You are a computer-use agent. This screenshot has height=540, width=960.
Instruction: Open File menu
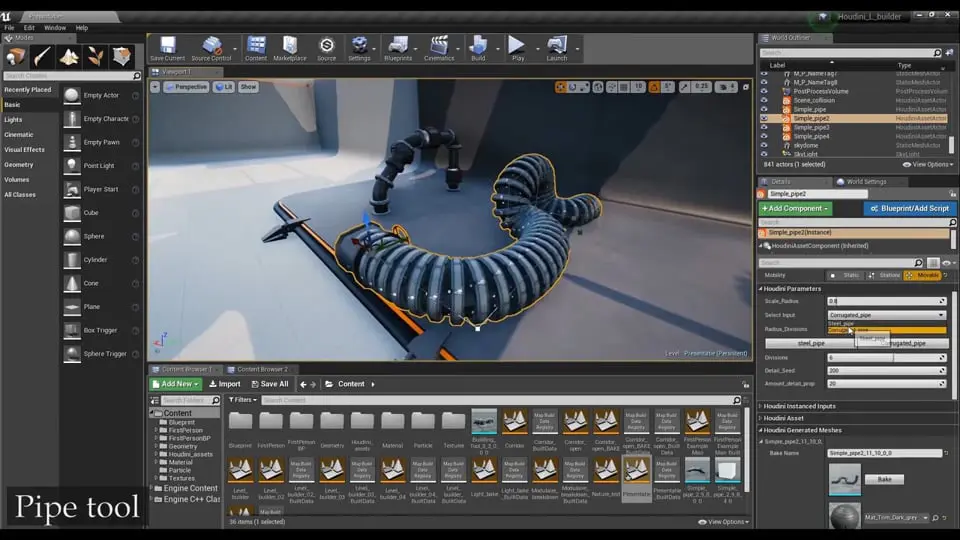pos(9,28)
